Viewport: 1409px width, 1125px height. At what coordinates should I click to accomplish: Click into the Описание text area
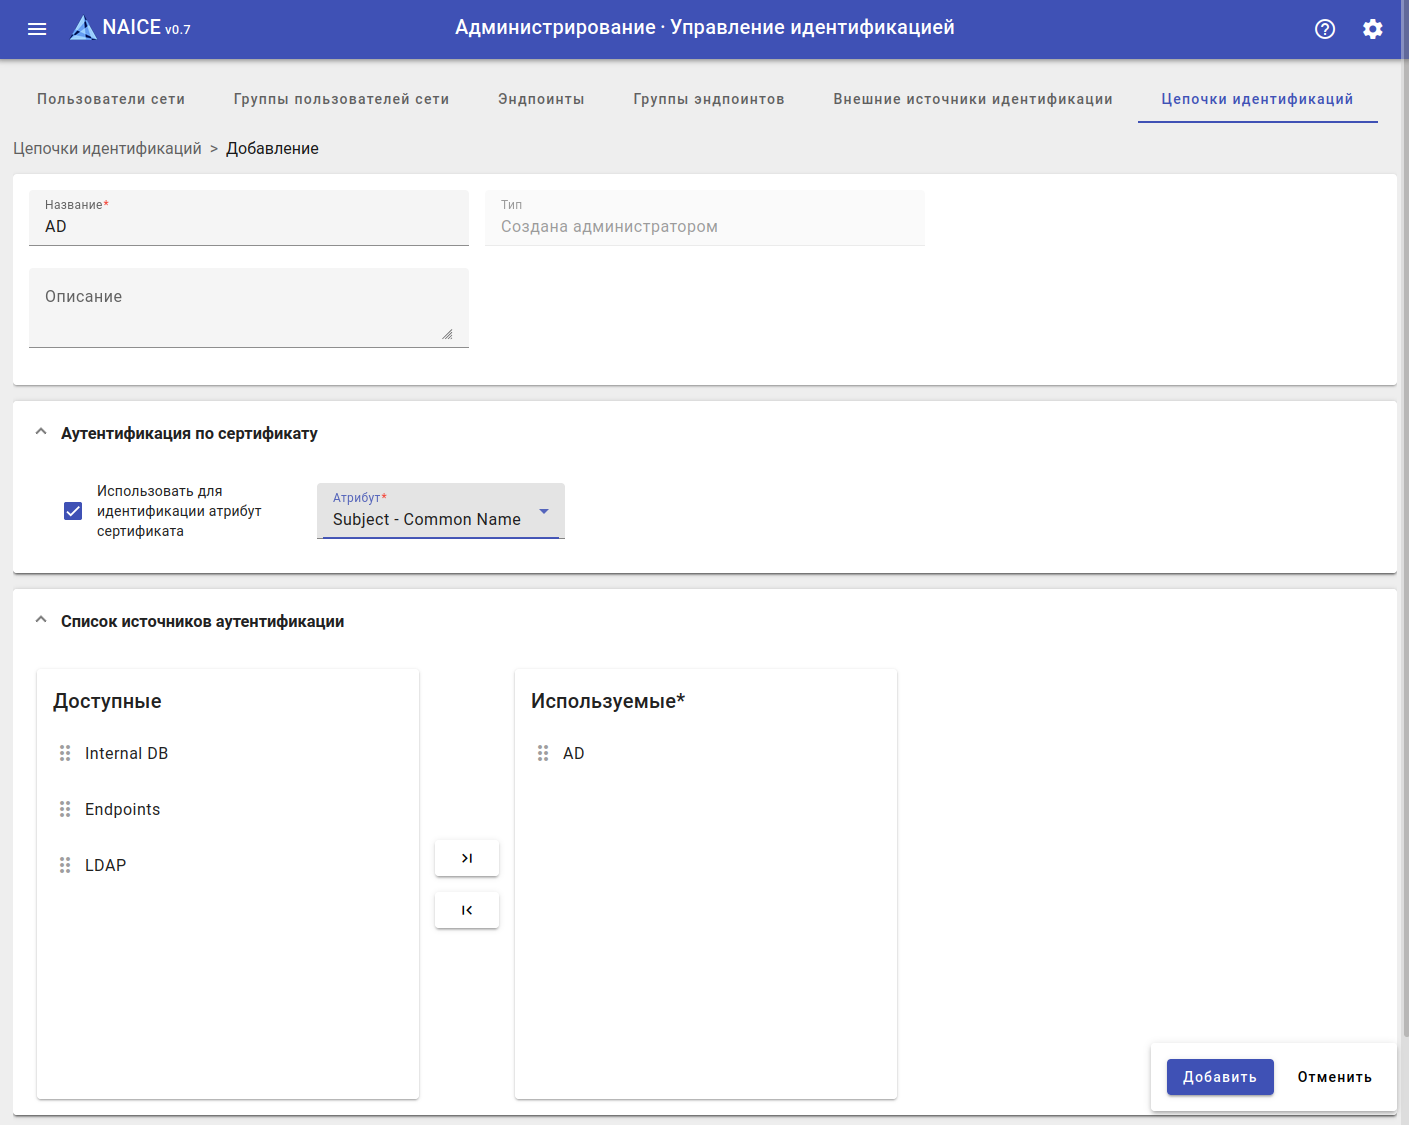coord(248,308)
